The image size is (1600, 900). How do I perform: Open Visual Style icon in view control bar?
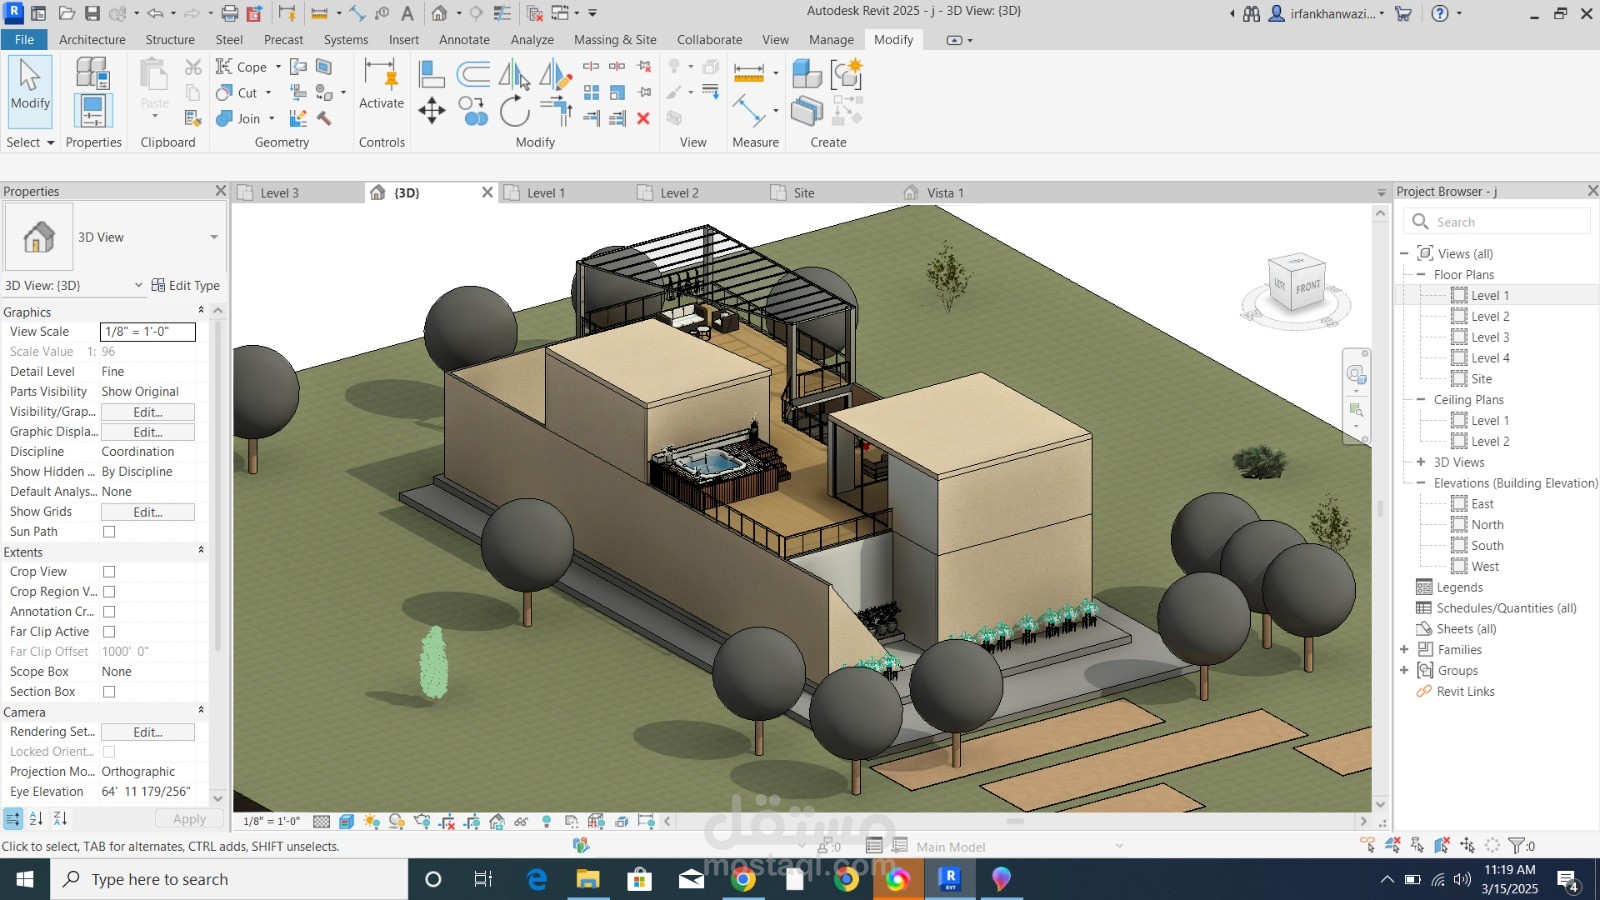[x=346, y=821]
